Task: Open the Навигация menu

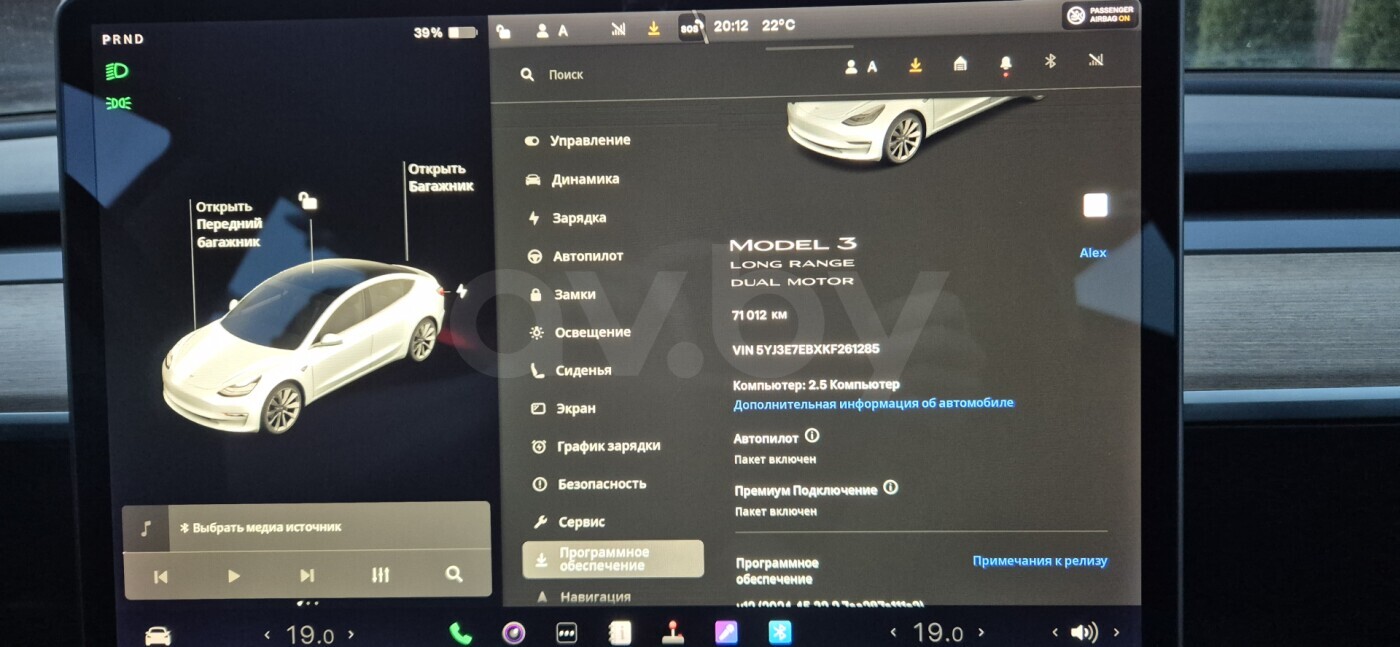Action: click(x=584, y=597)
